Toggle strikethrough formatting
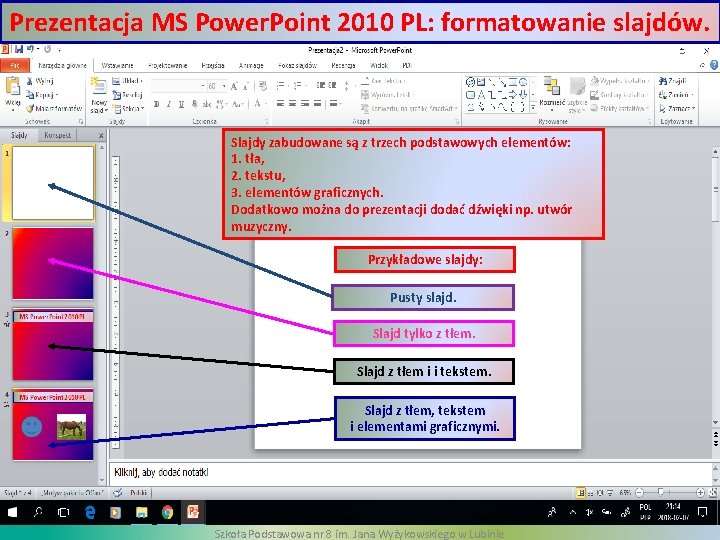This screenshot has height=540, width=720. point(207,104)
